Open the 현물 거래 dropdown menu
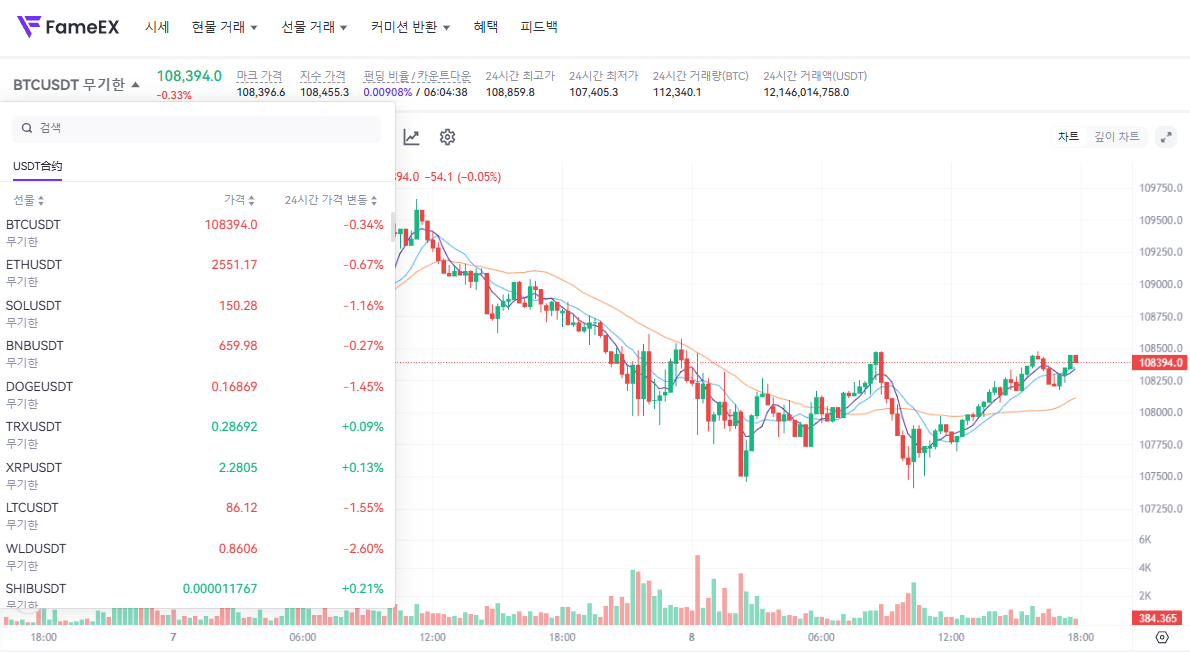 coord(224,27)
